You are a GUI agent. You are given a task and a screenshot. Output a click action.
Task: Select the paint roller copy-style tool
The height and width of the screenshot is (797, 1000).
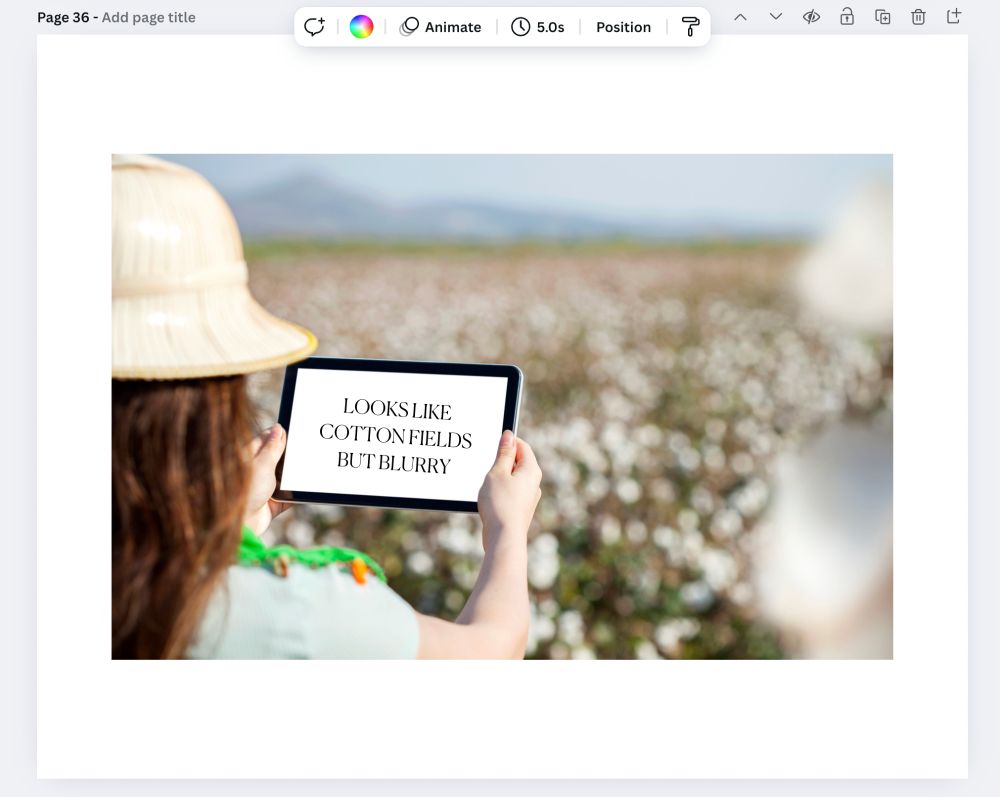point(691,26)
